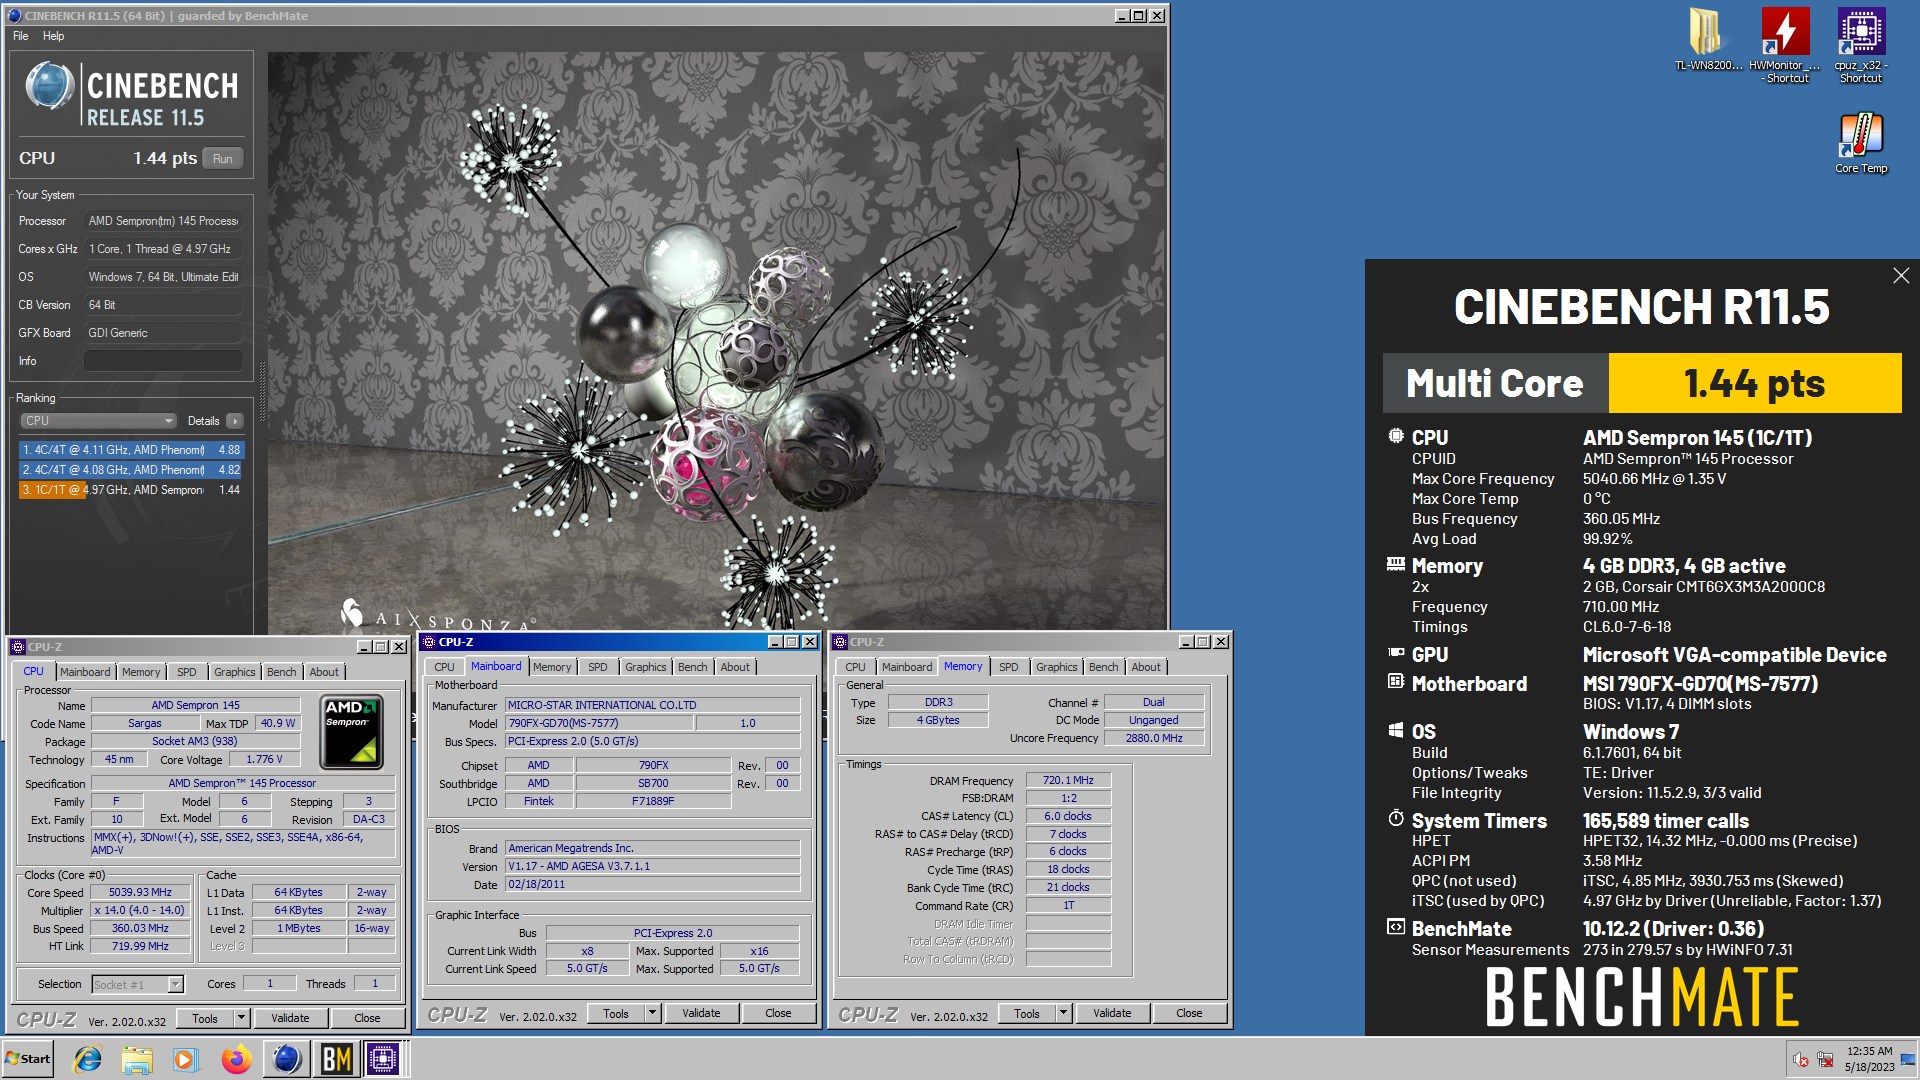The image size is (1920, 1080).
Task: Open Windows Media Player from the taskbar
Action: pos(186,1059)
